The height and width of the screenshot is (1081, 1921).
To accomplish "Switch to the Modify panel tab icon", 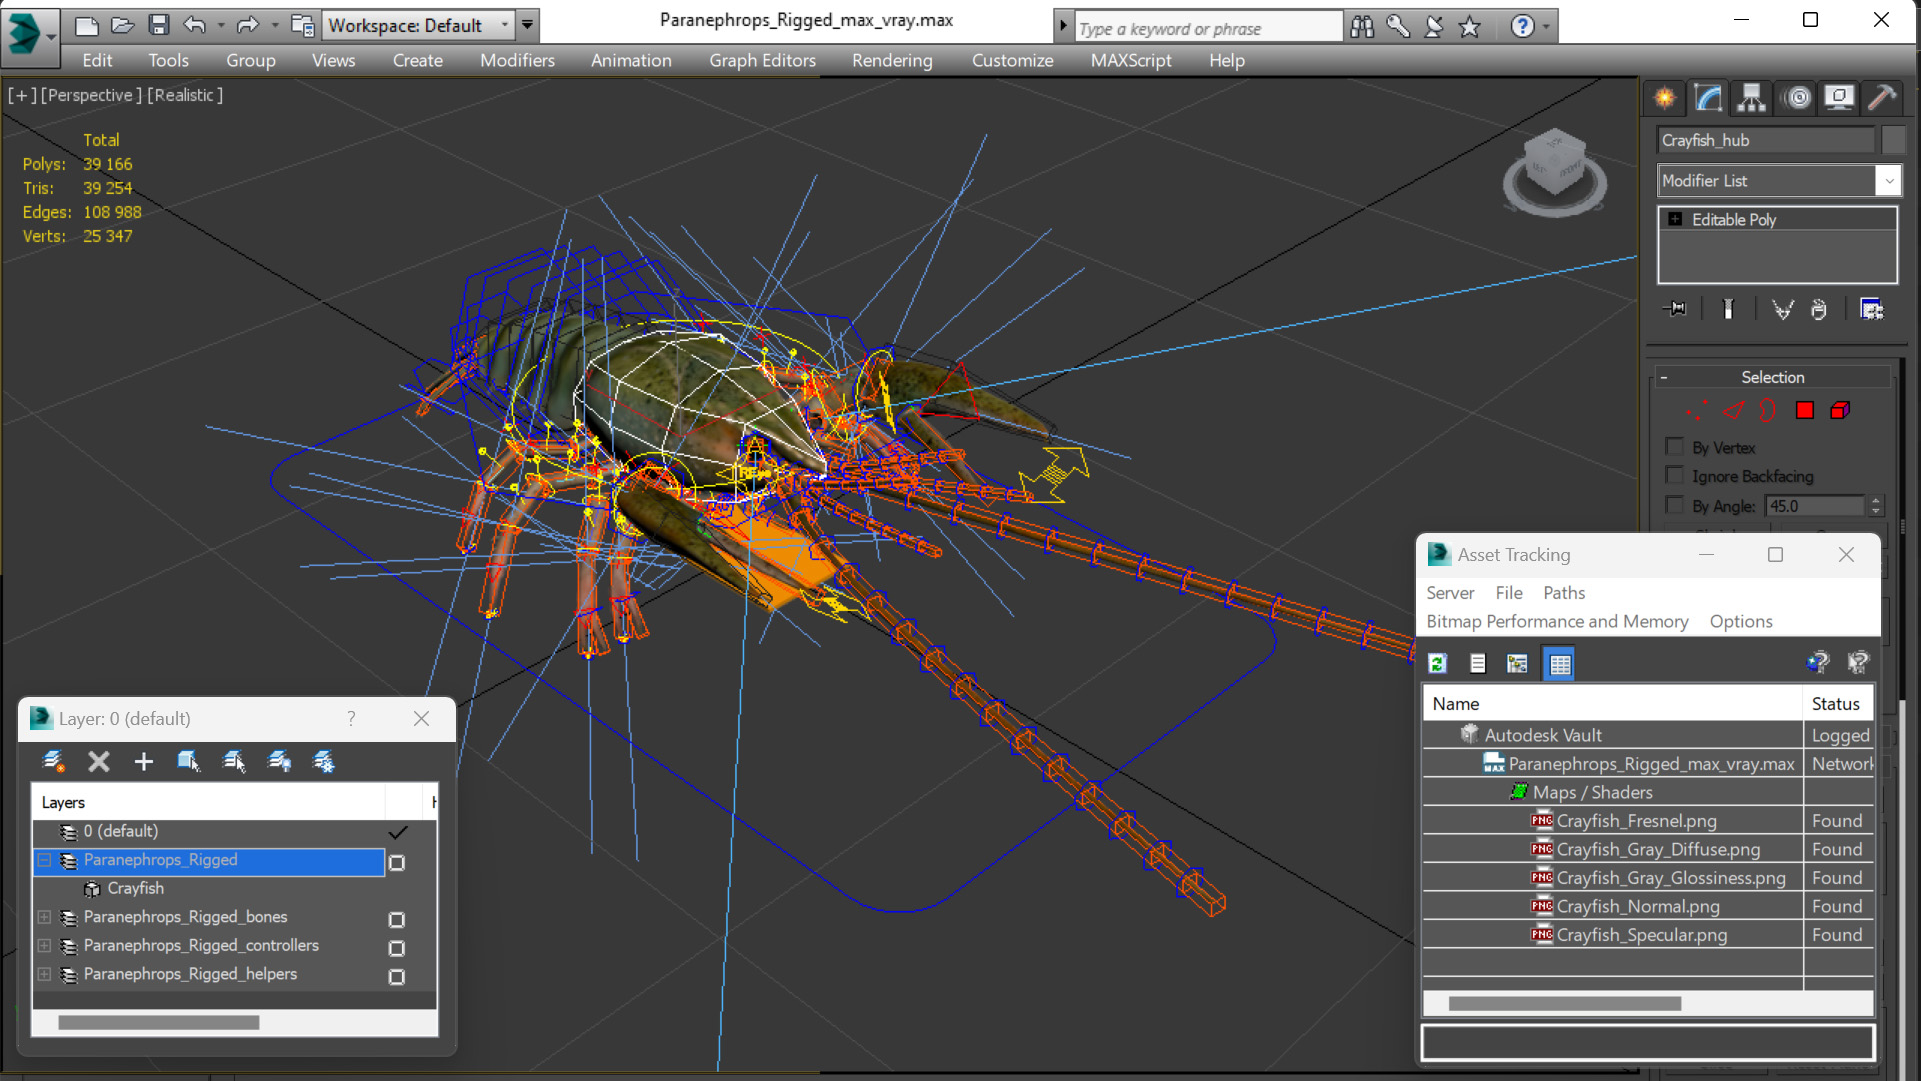I will [1709, 97].
